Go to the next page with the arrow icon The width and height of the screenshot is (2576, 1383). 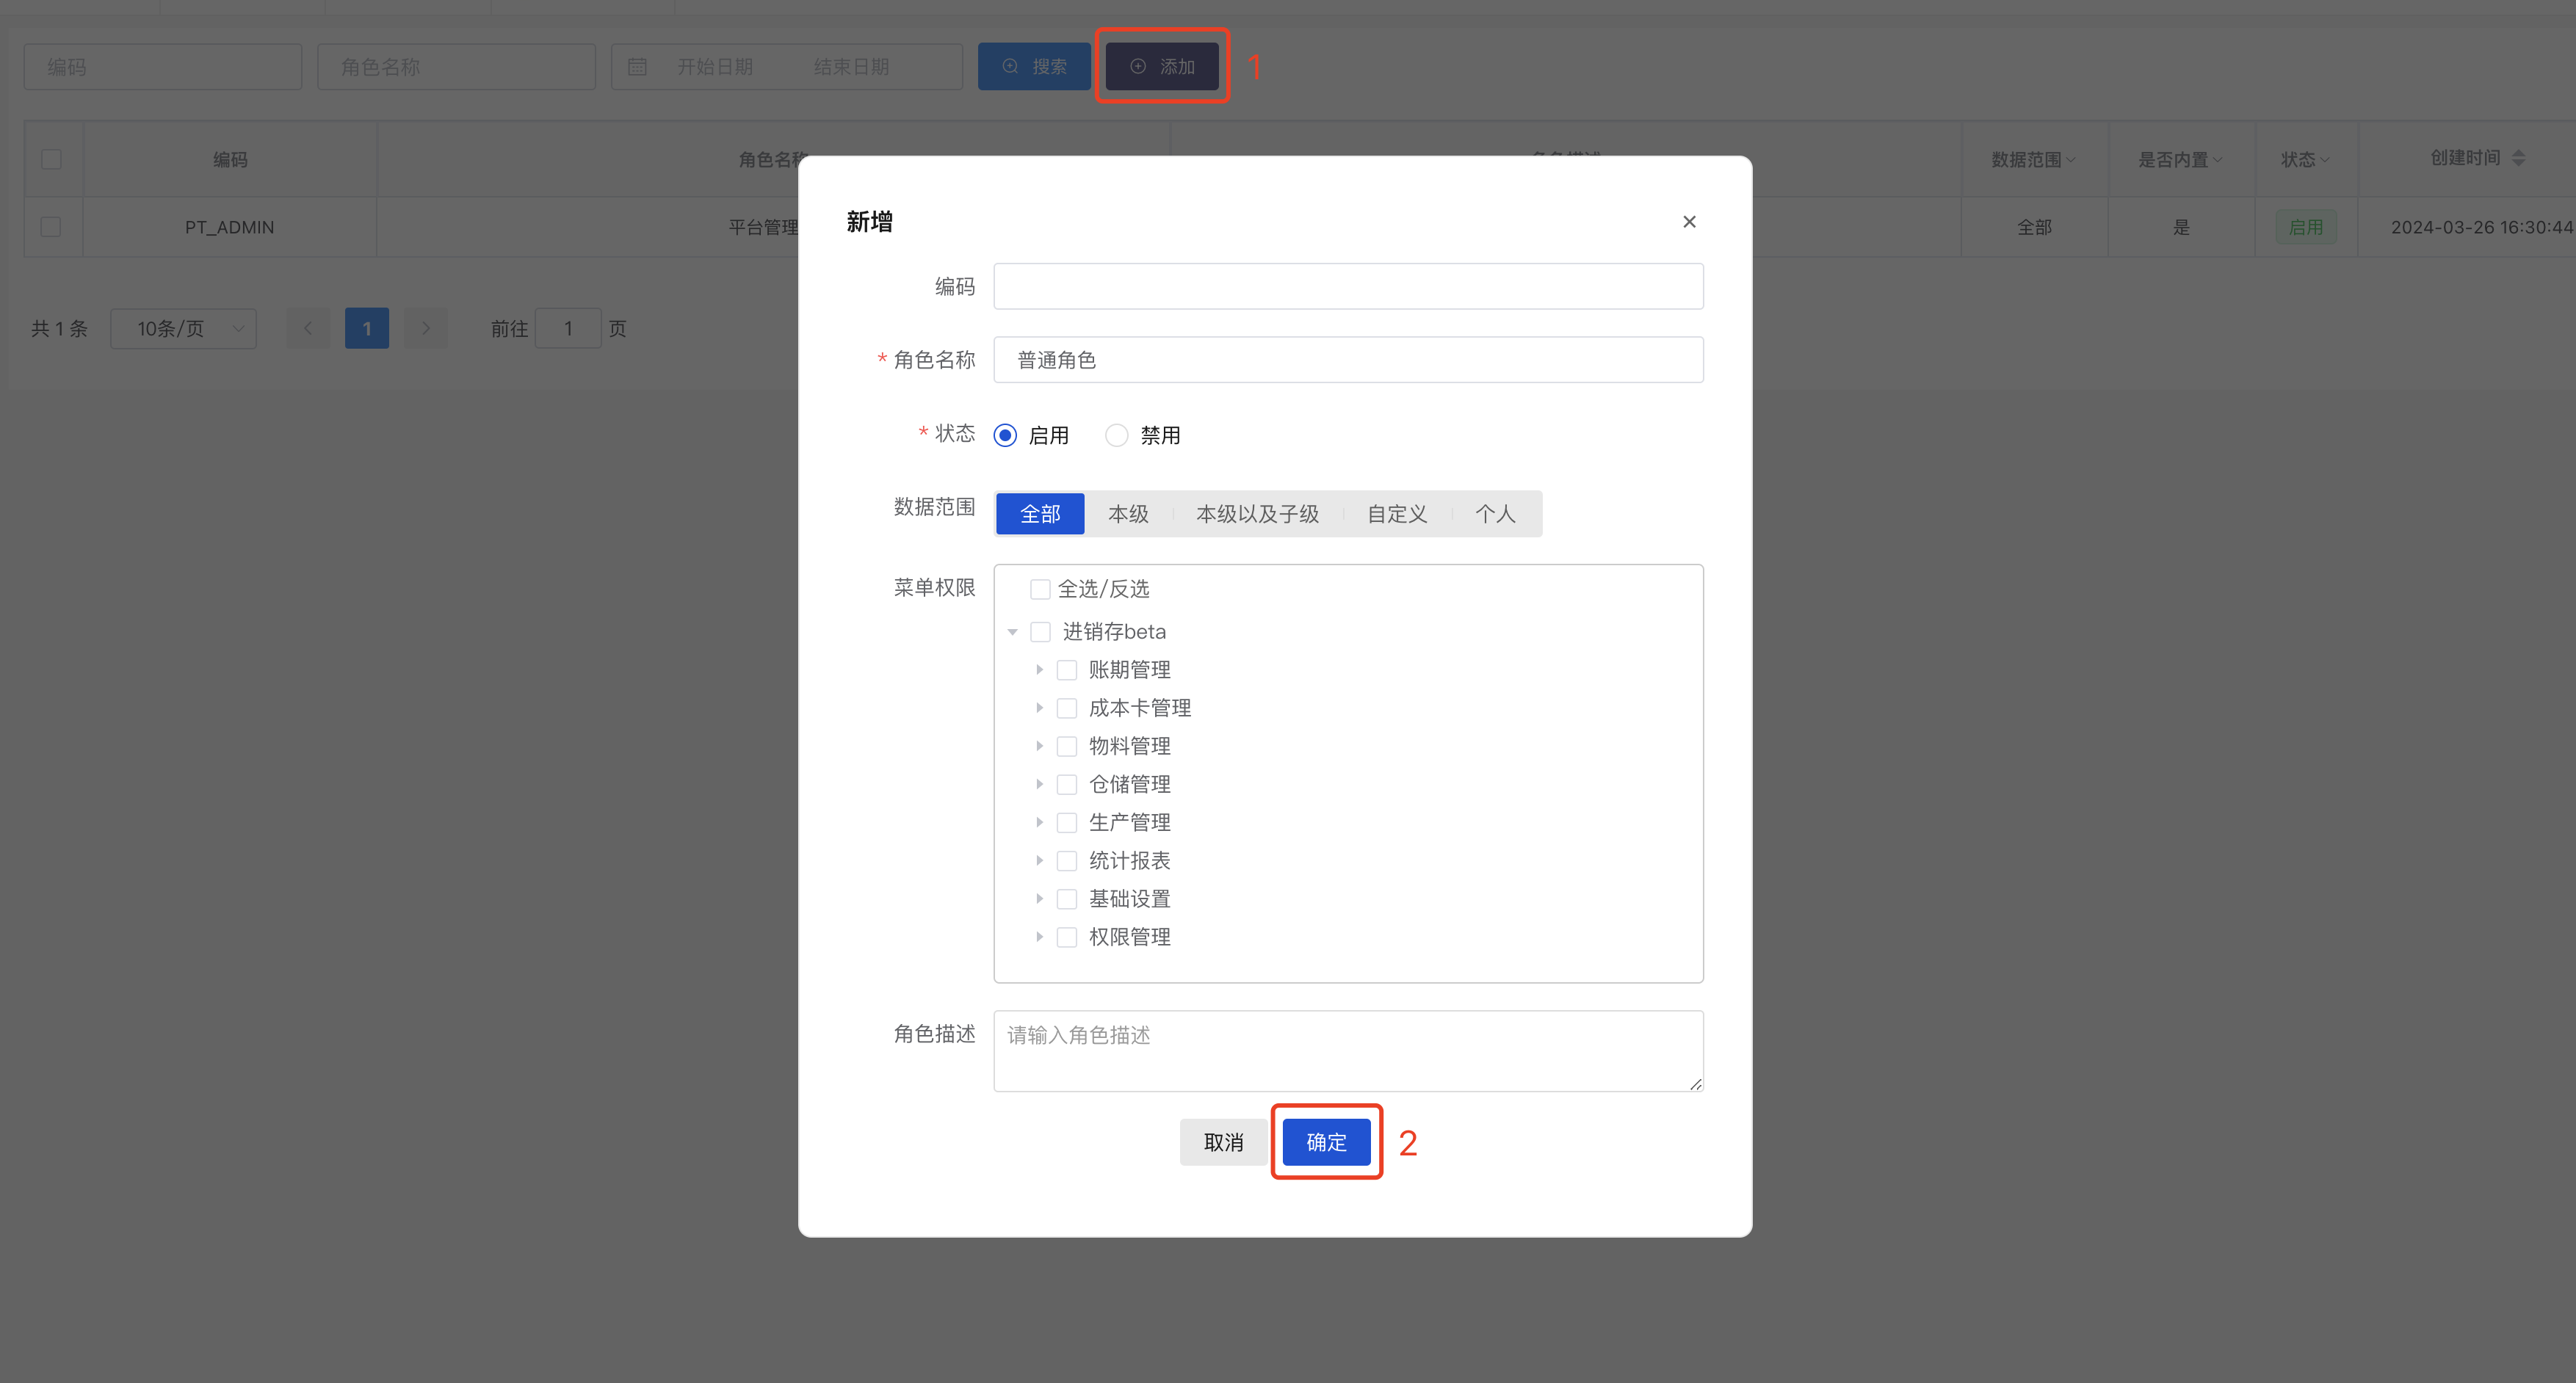point(426,328)
